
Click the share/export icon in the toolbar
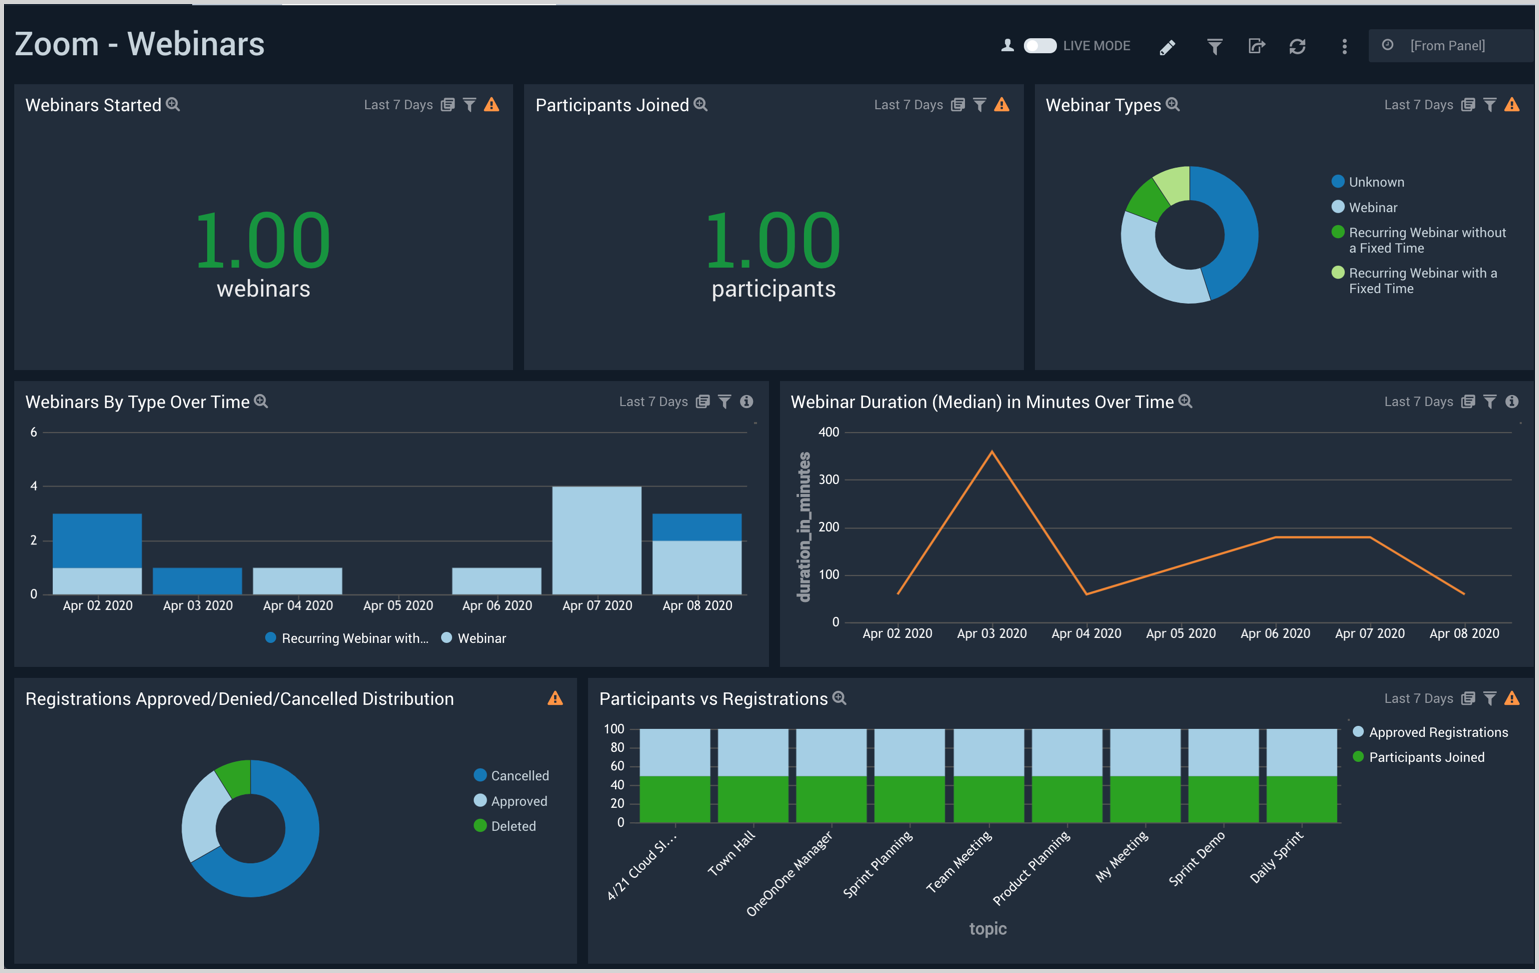tap(1257, 46)
